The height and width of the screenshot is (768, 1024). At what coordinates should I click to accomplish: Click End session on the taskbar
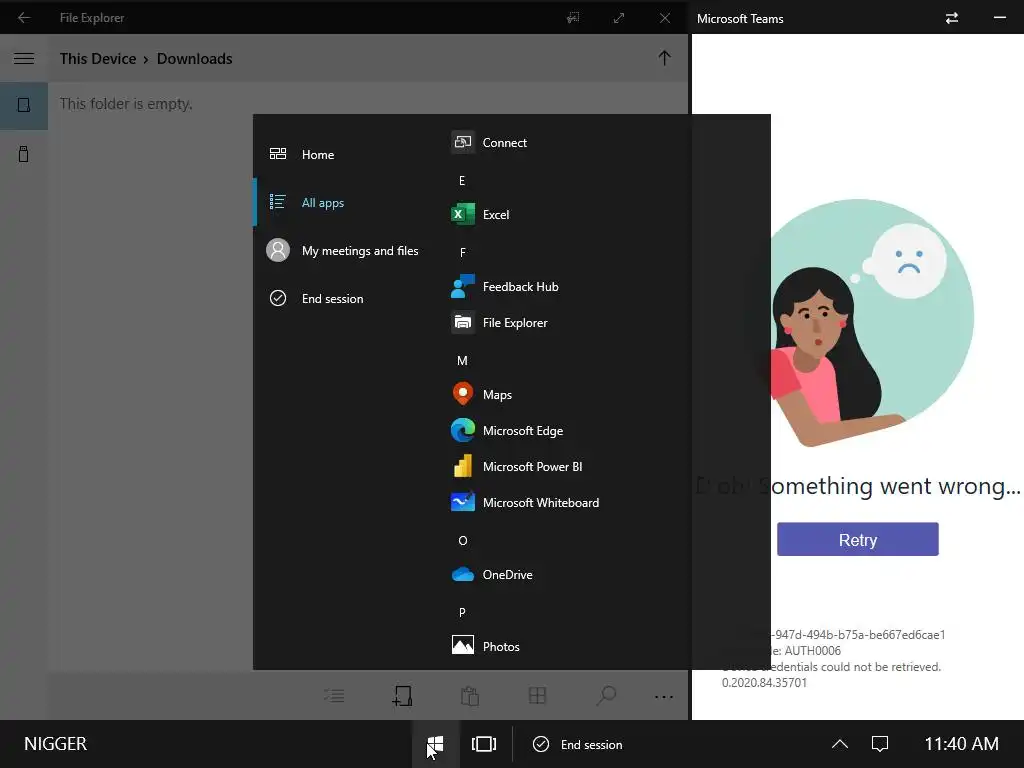[578, 744]
